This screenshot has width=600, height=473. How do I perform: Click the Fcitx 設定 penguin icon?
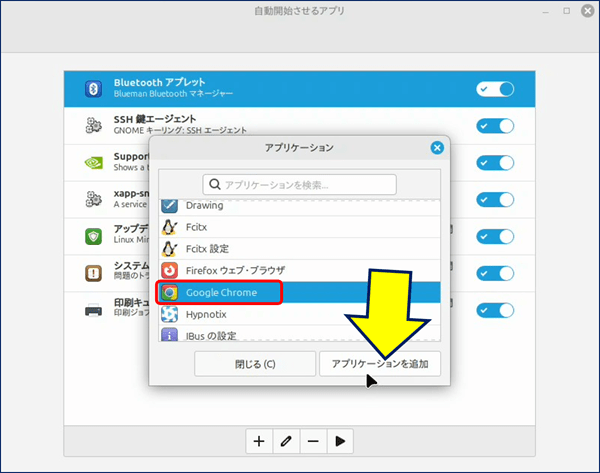pyautogui.click(x=170, y=249)
